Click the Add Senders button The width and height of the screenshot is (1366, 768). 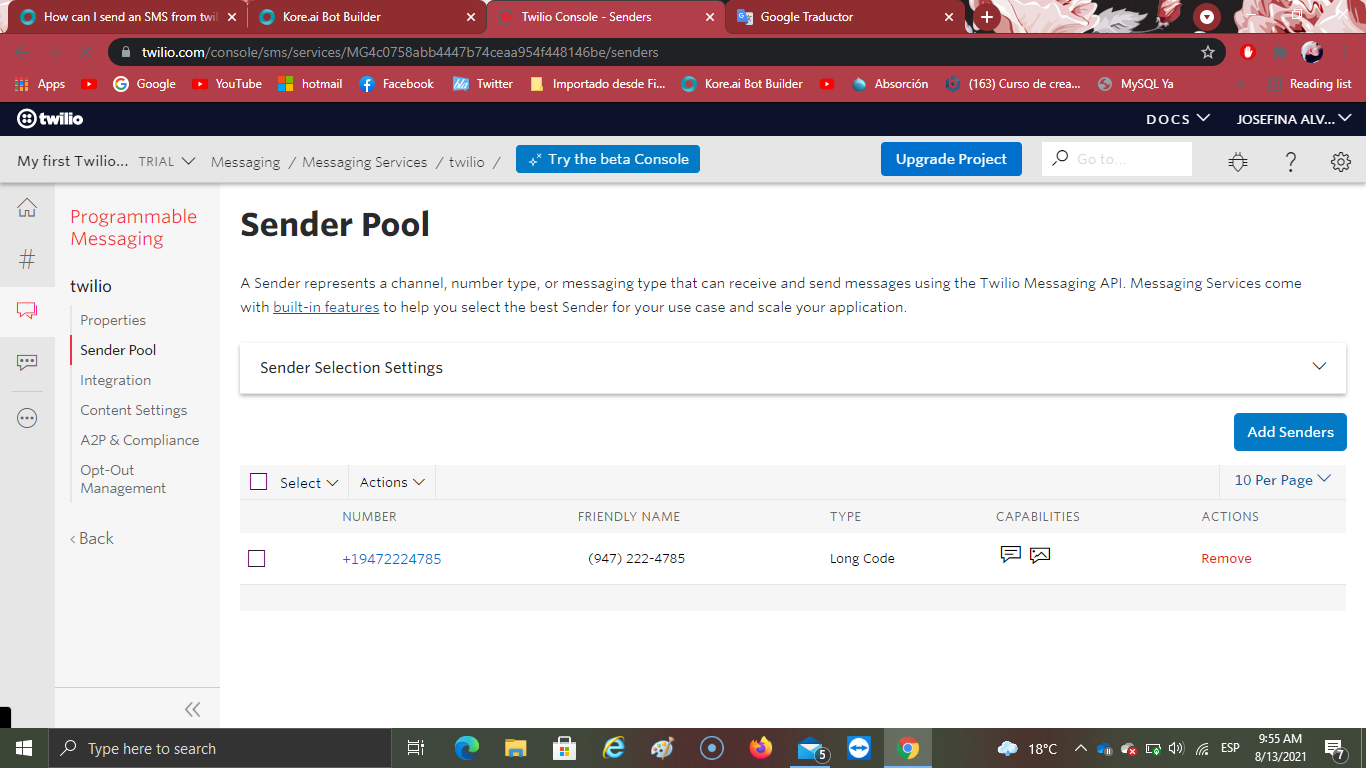(1290, 432)
